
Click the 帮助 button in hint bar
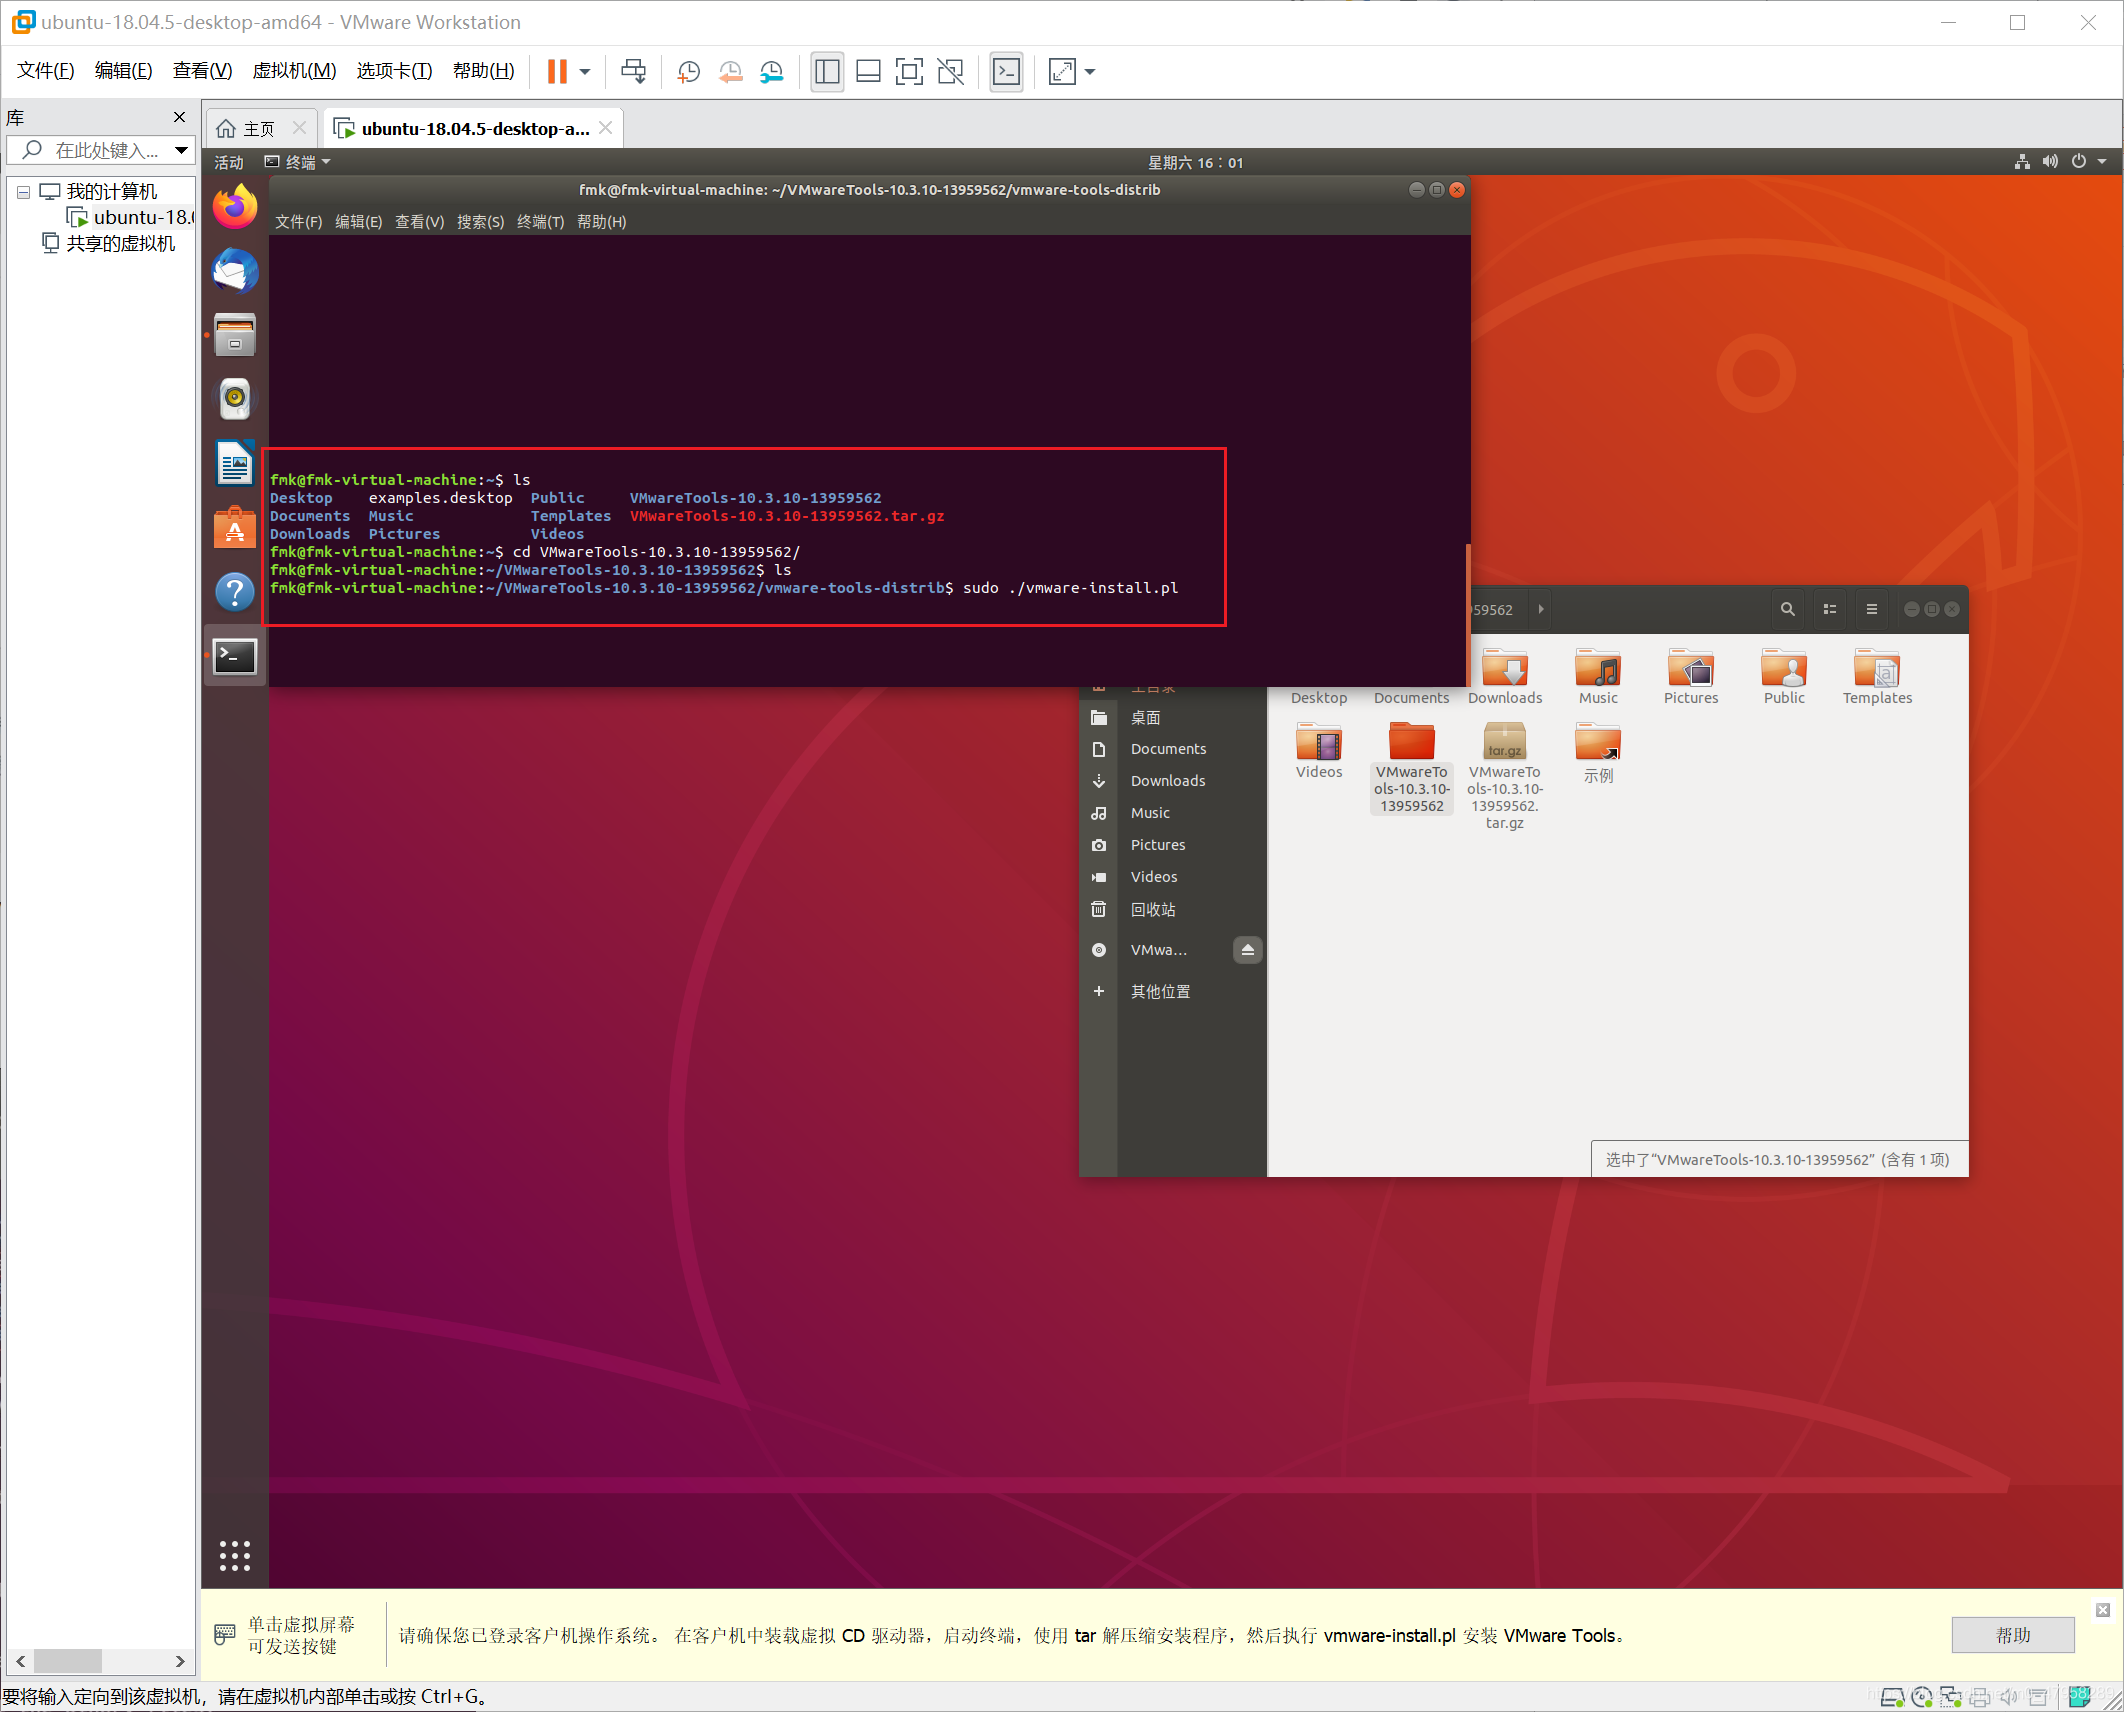[x=2012, y=1635]
